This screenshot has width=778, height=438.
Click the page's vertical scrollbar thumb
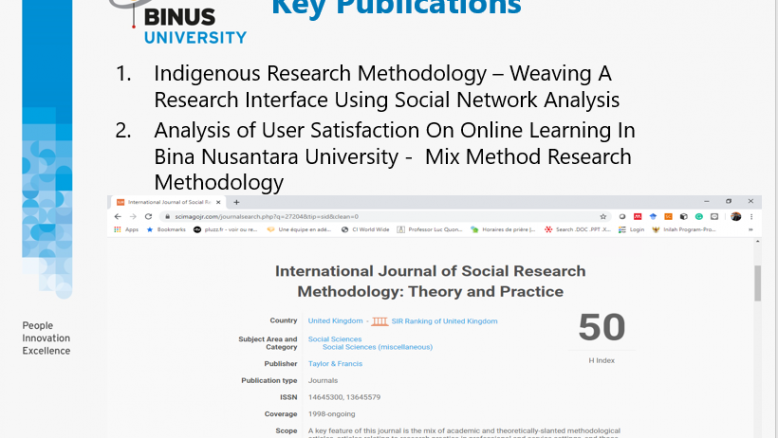coord(757,283)
